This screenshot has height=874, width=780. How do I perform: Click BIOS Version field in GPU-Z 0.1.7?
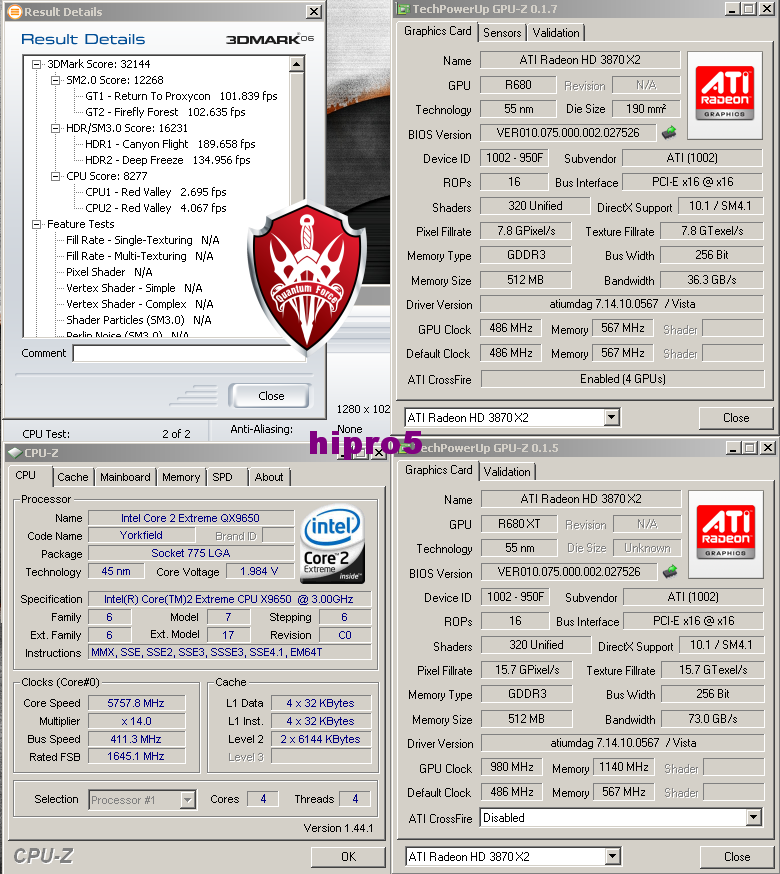coord(568,133)
